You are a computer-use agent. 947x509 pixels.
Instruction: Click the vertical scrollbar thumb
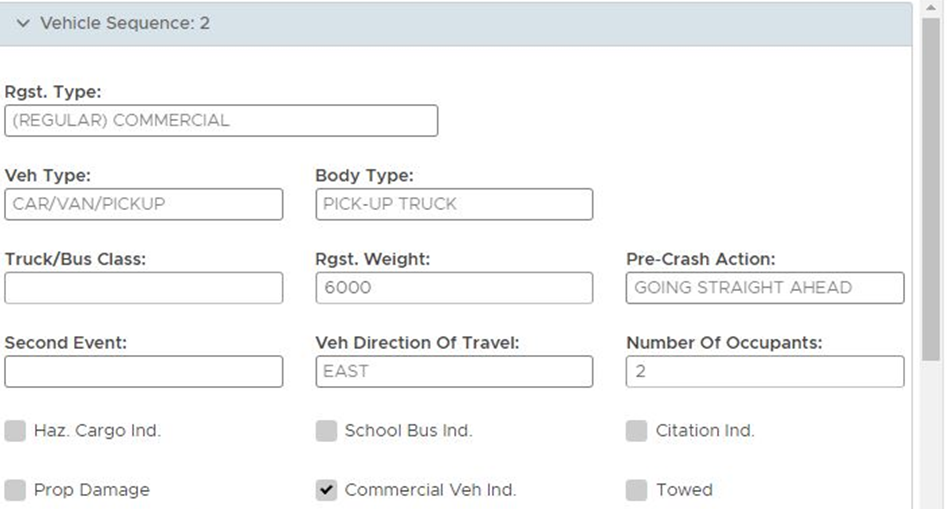tap(931, 189)
